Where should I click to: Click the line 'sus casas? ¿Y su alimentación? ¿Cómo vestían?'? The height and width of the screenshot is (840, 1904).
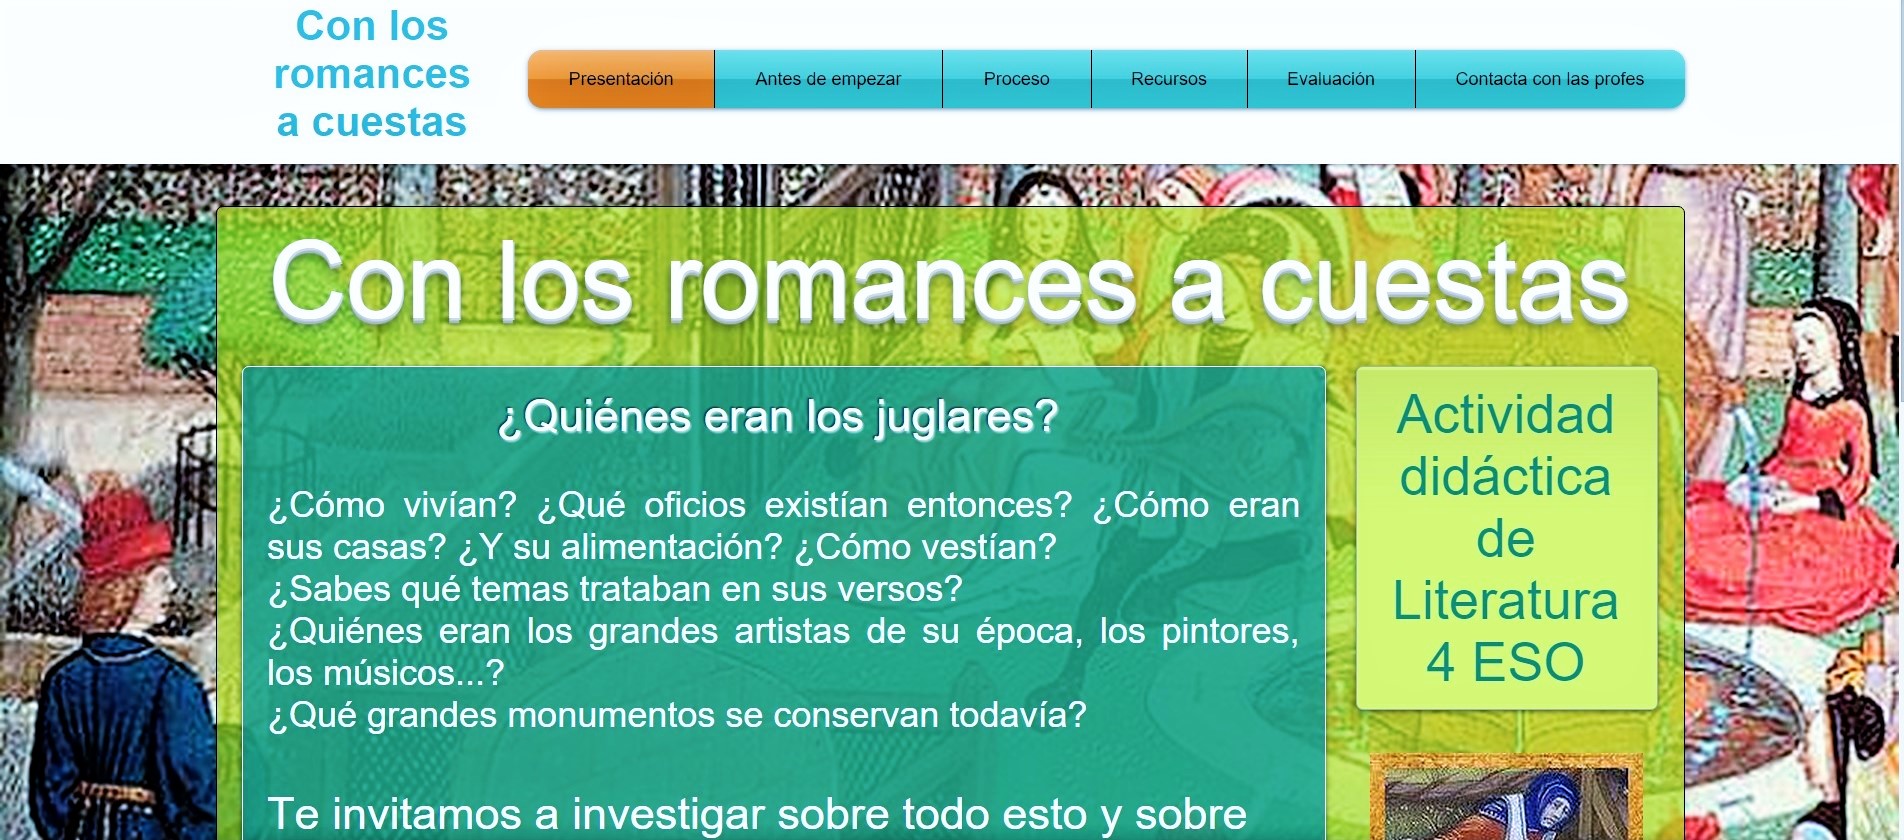662,547
